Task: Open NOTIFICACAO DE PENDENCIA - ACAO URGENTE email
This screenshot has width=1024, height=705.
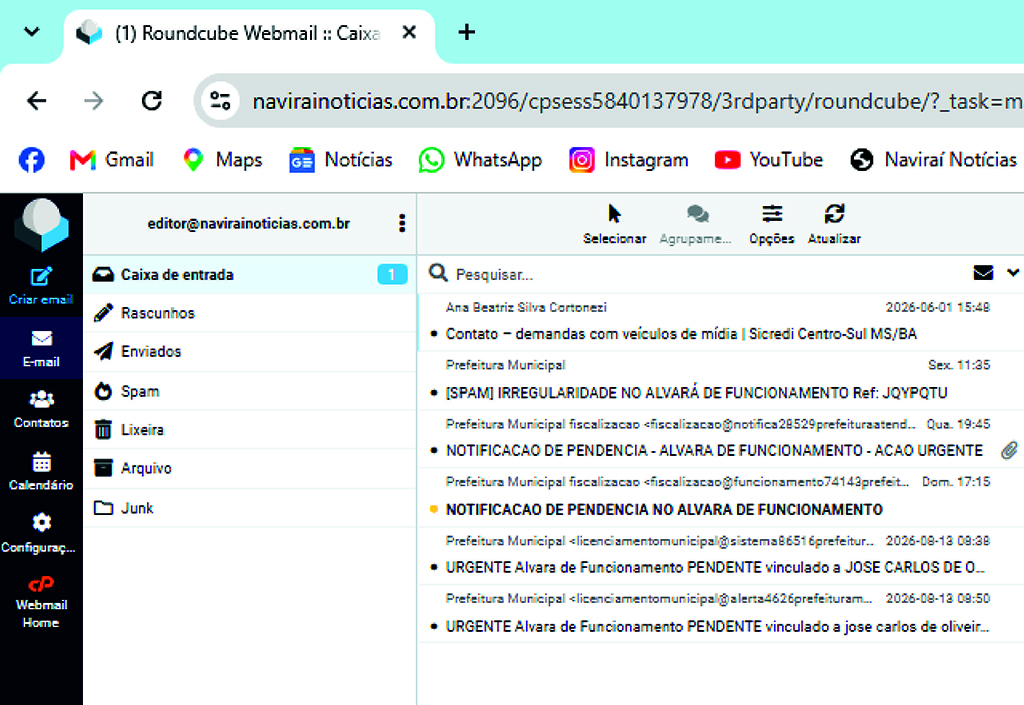Action: pos(718,438)
